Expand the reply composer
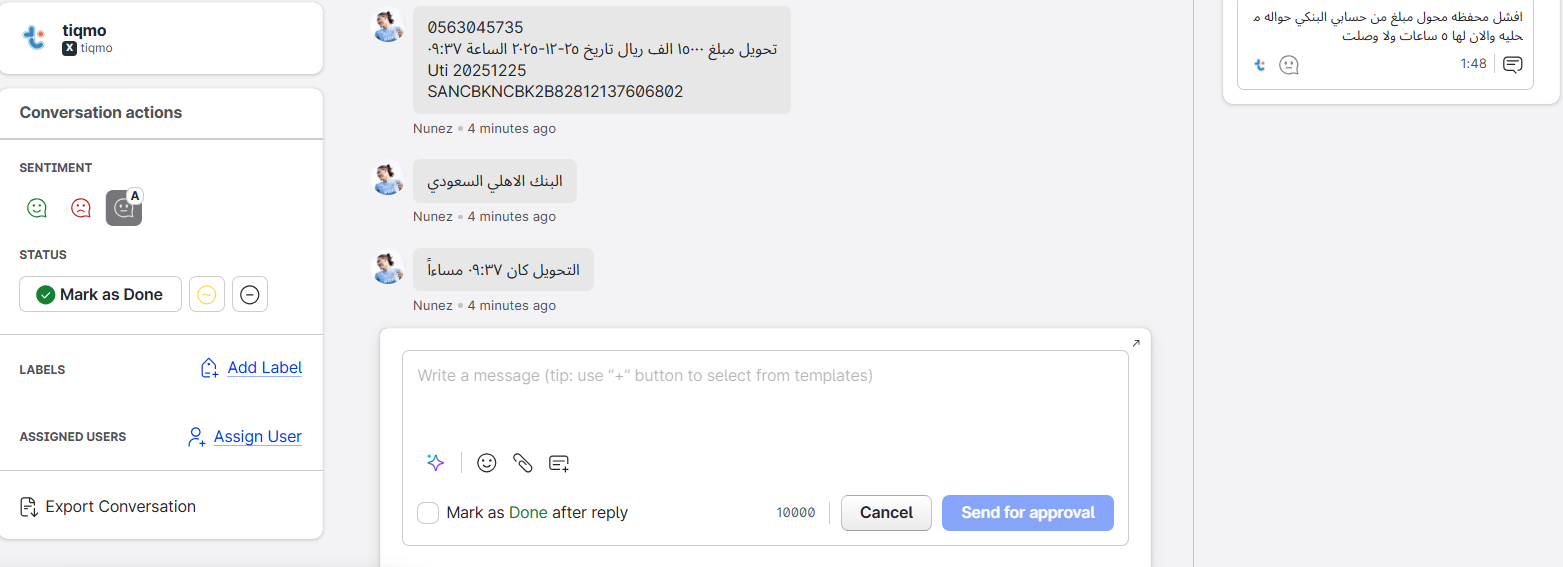The width and height of the screenshot is (1563, 567). (x=1136, y=343)
